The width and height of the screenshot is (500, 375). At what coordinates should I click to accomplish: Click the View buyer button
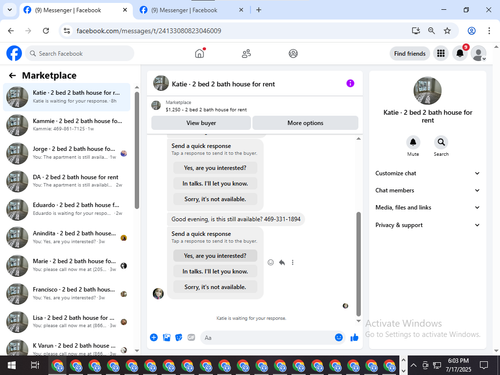click(x=201, y=123)
